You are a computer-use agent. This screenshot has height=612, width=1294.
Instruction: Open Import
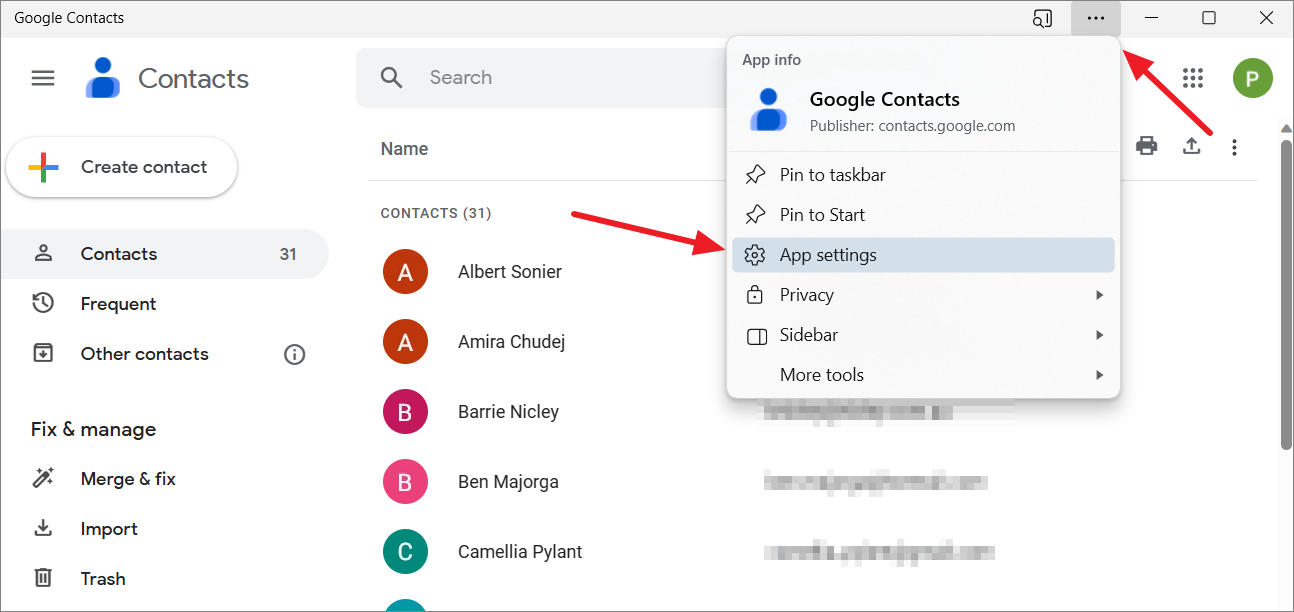164,529
